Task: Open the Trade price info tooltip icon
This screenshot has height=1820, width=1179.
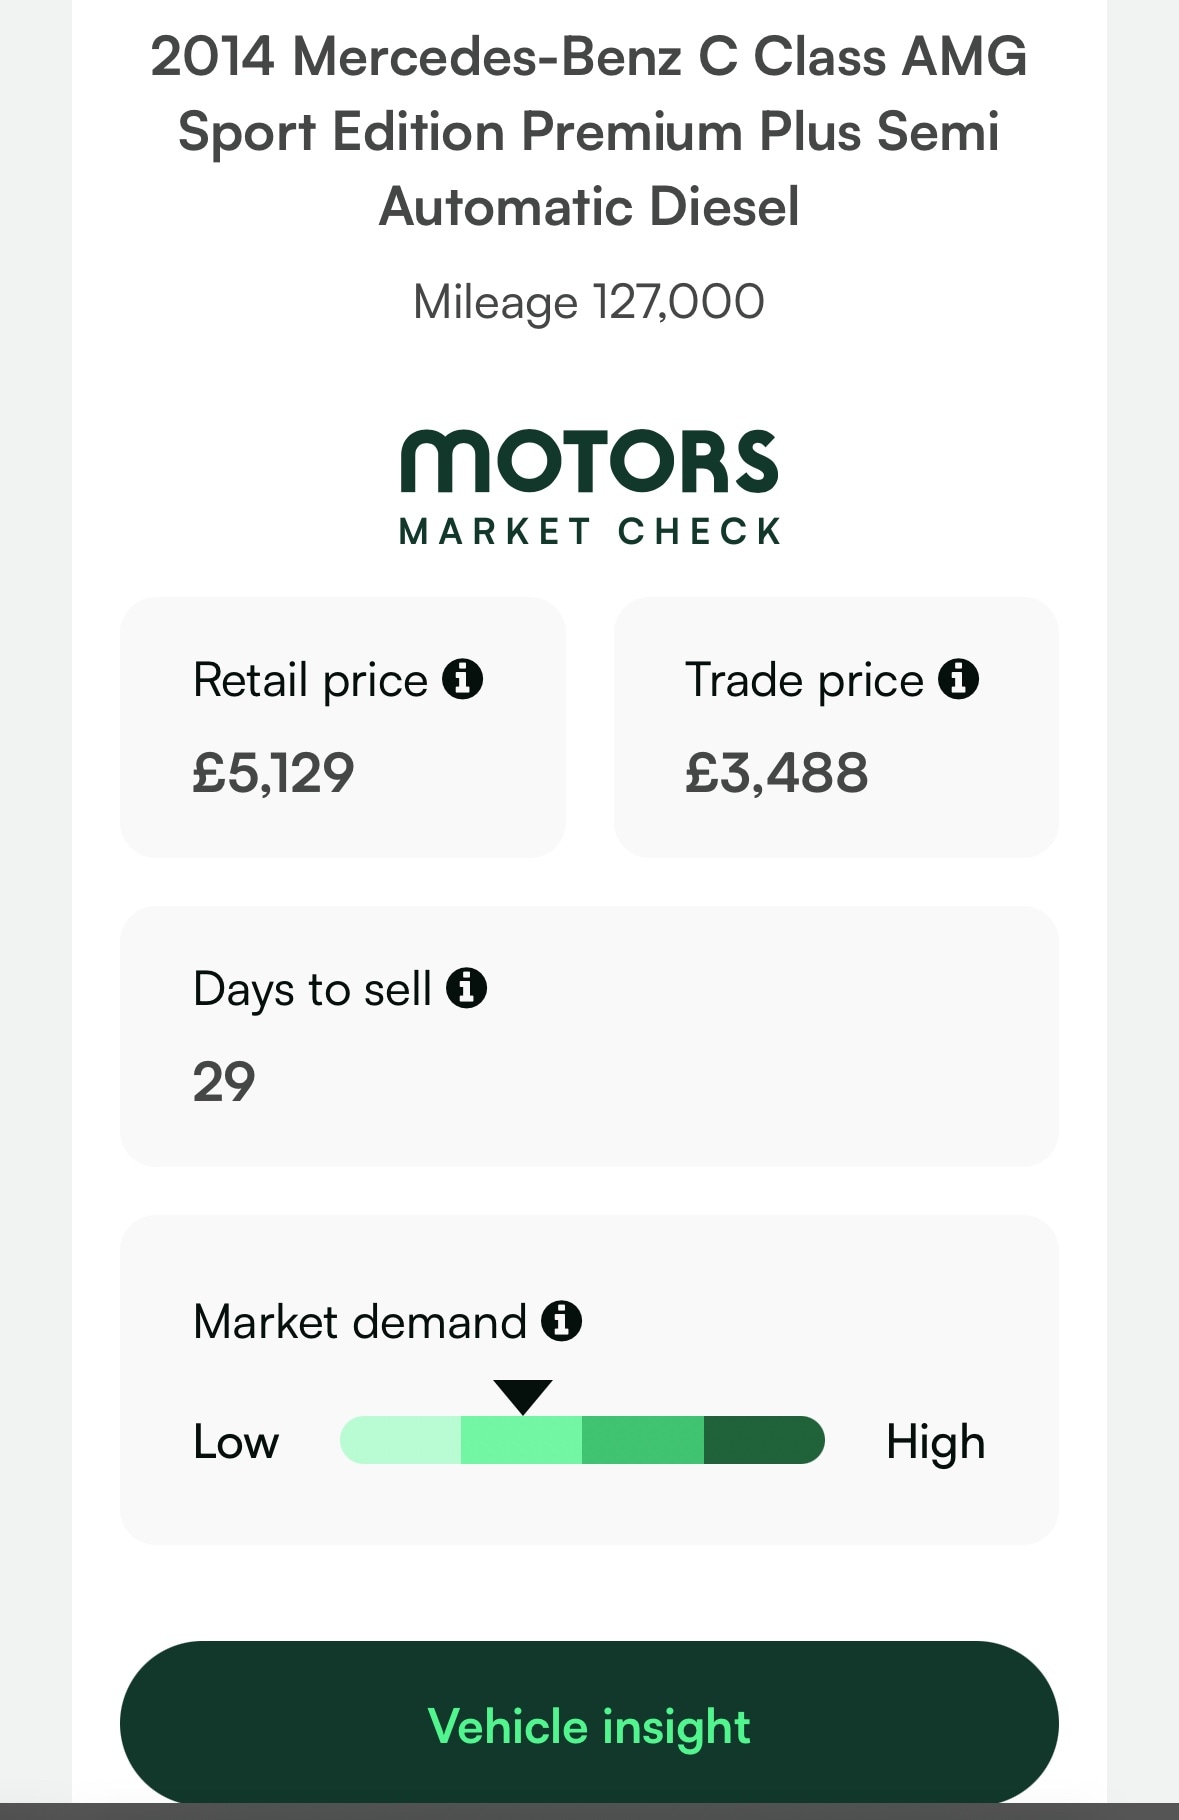Action: (958, 679)
